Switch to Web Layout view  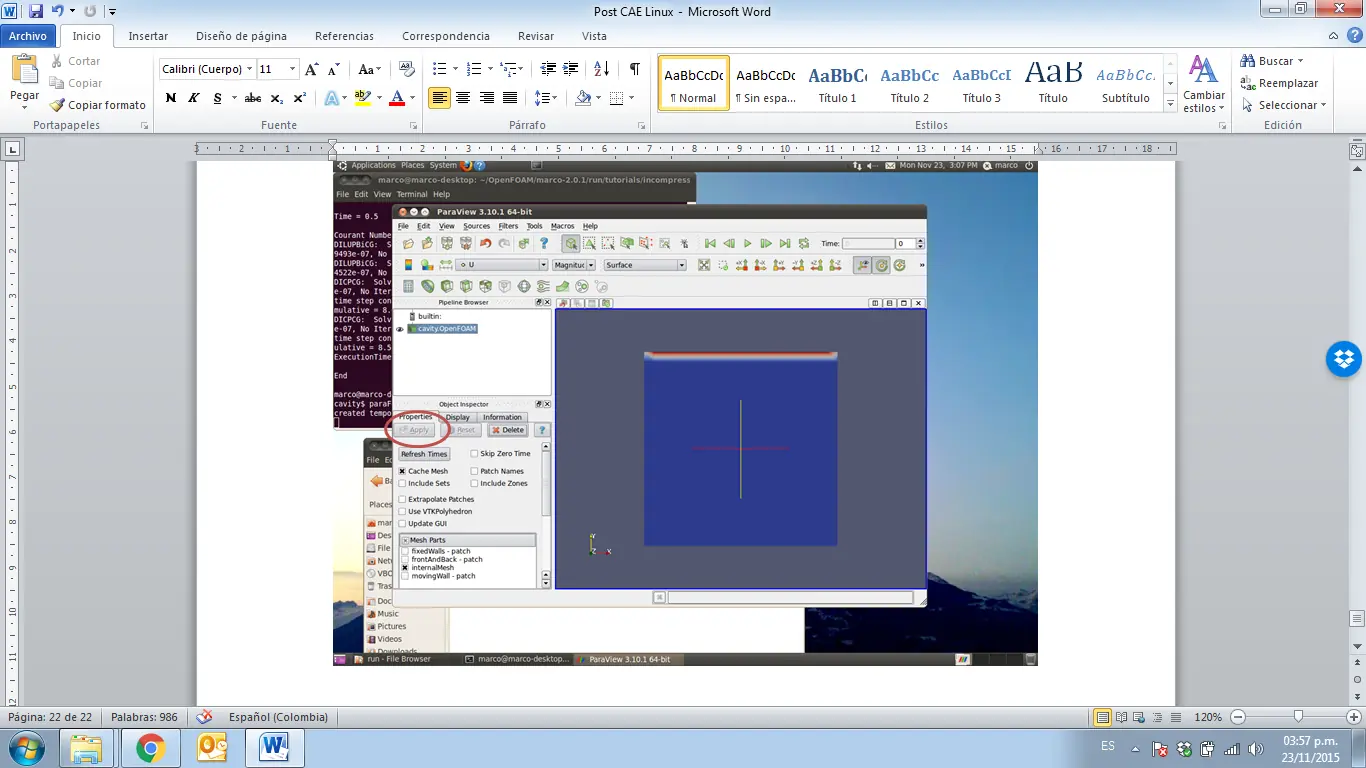click(1140, 717)
